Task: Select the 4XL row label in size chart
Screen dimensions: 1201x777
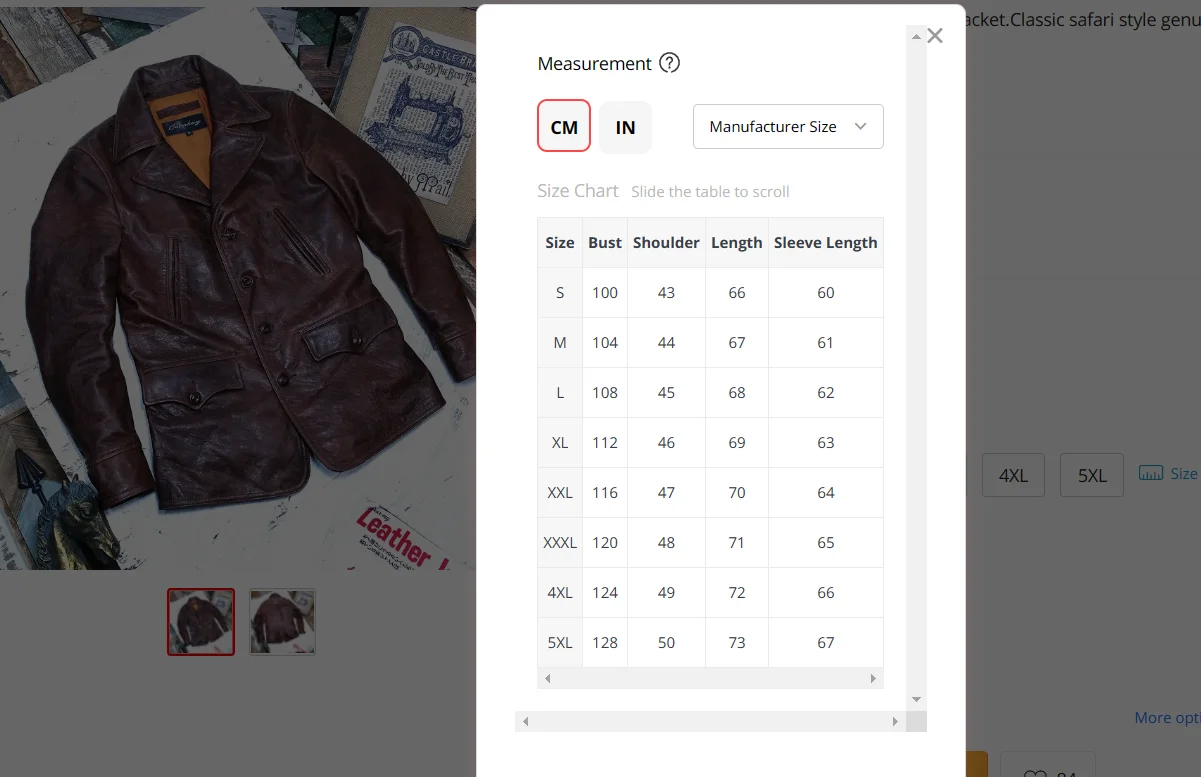Action: (560, 593)
